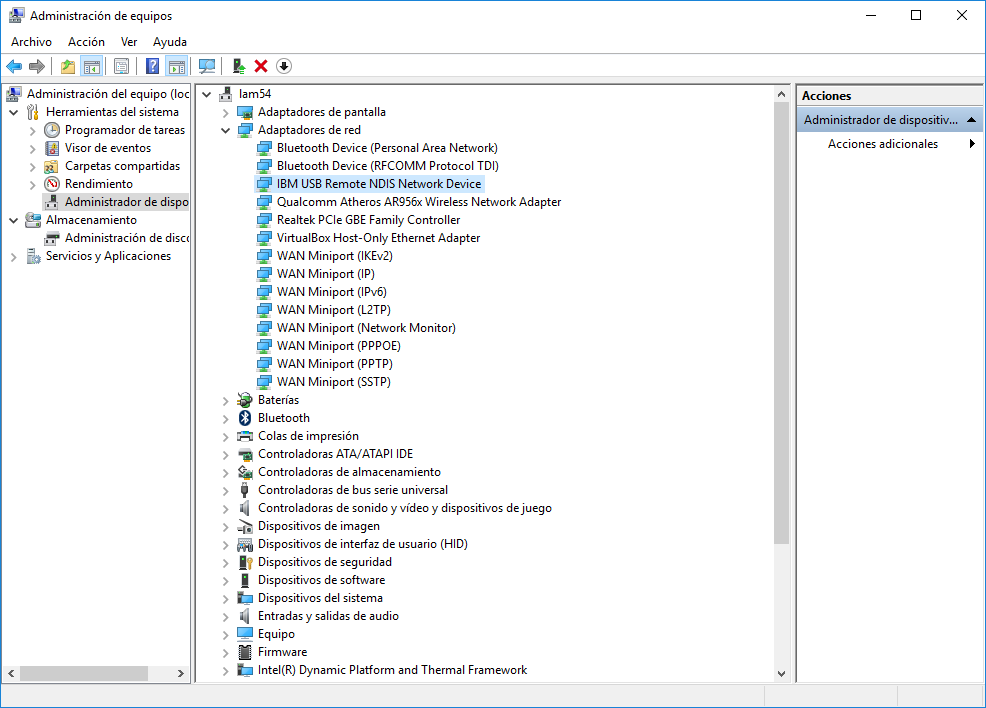The width and height of the screenshot is (986, 708).
Task: Open the Ayuda menu
Action: click(x=170, y=42)
